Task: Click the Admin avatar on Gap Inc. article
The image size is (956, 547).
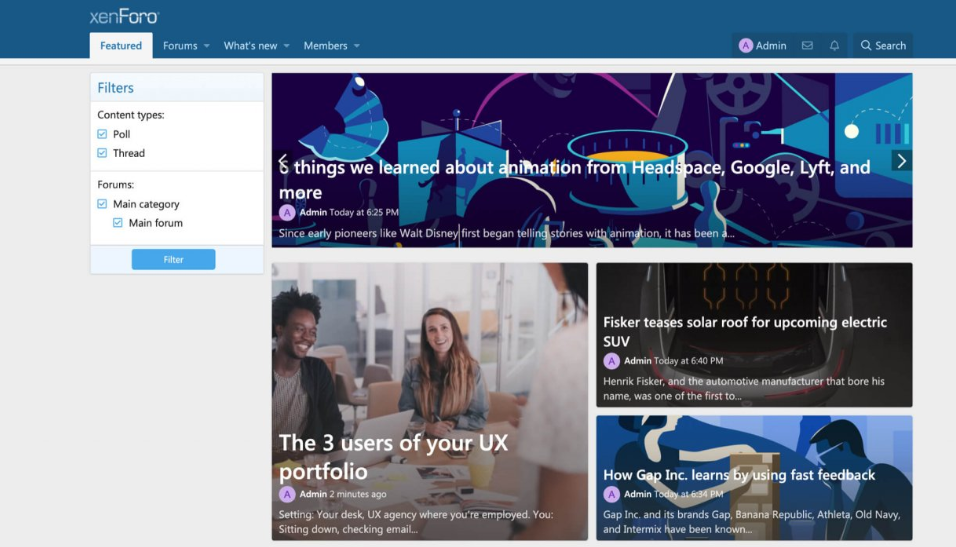Action: [612, 494]
